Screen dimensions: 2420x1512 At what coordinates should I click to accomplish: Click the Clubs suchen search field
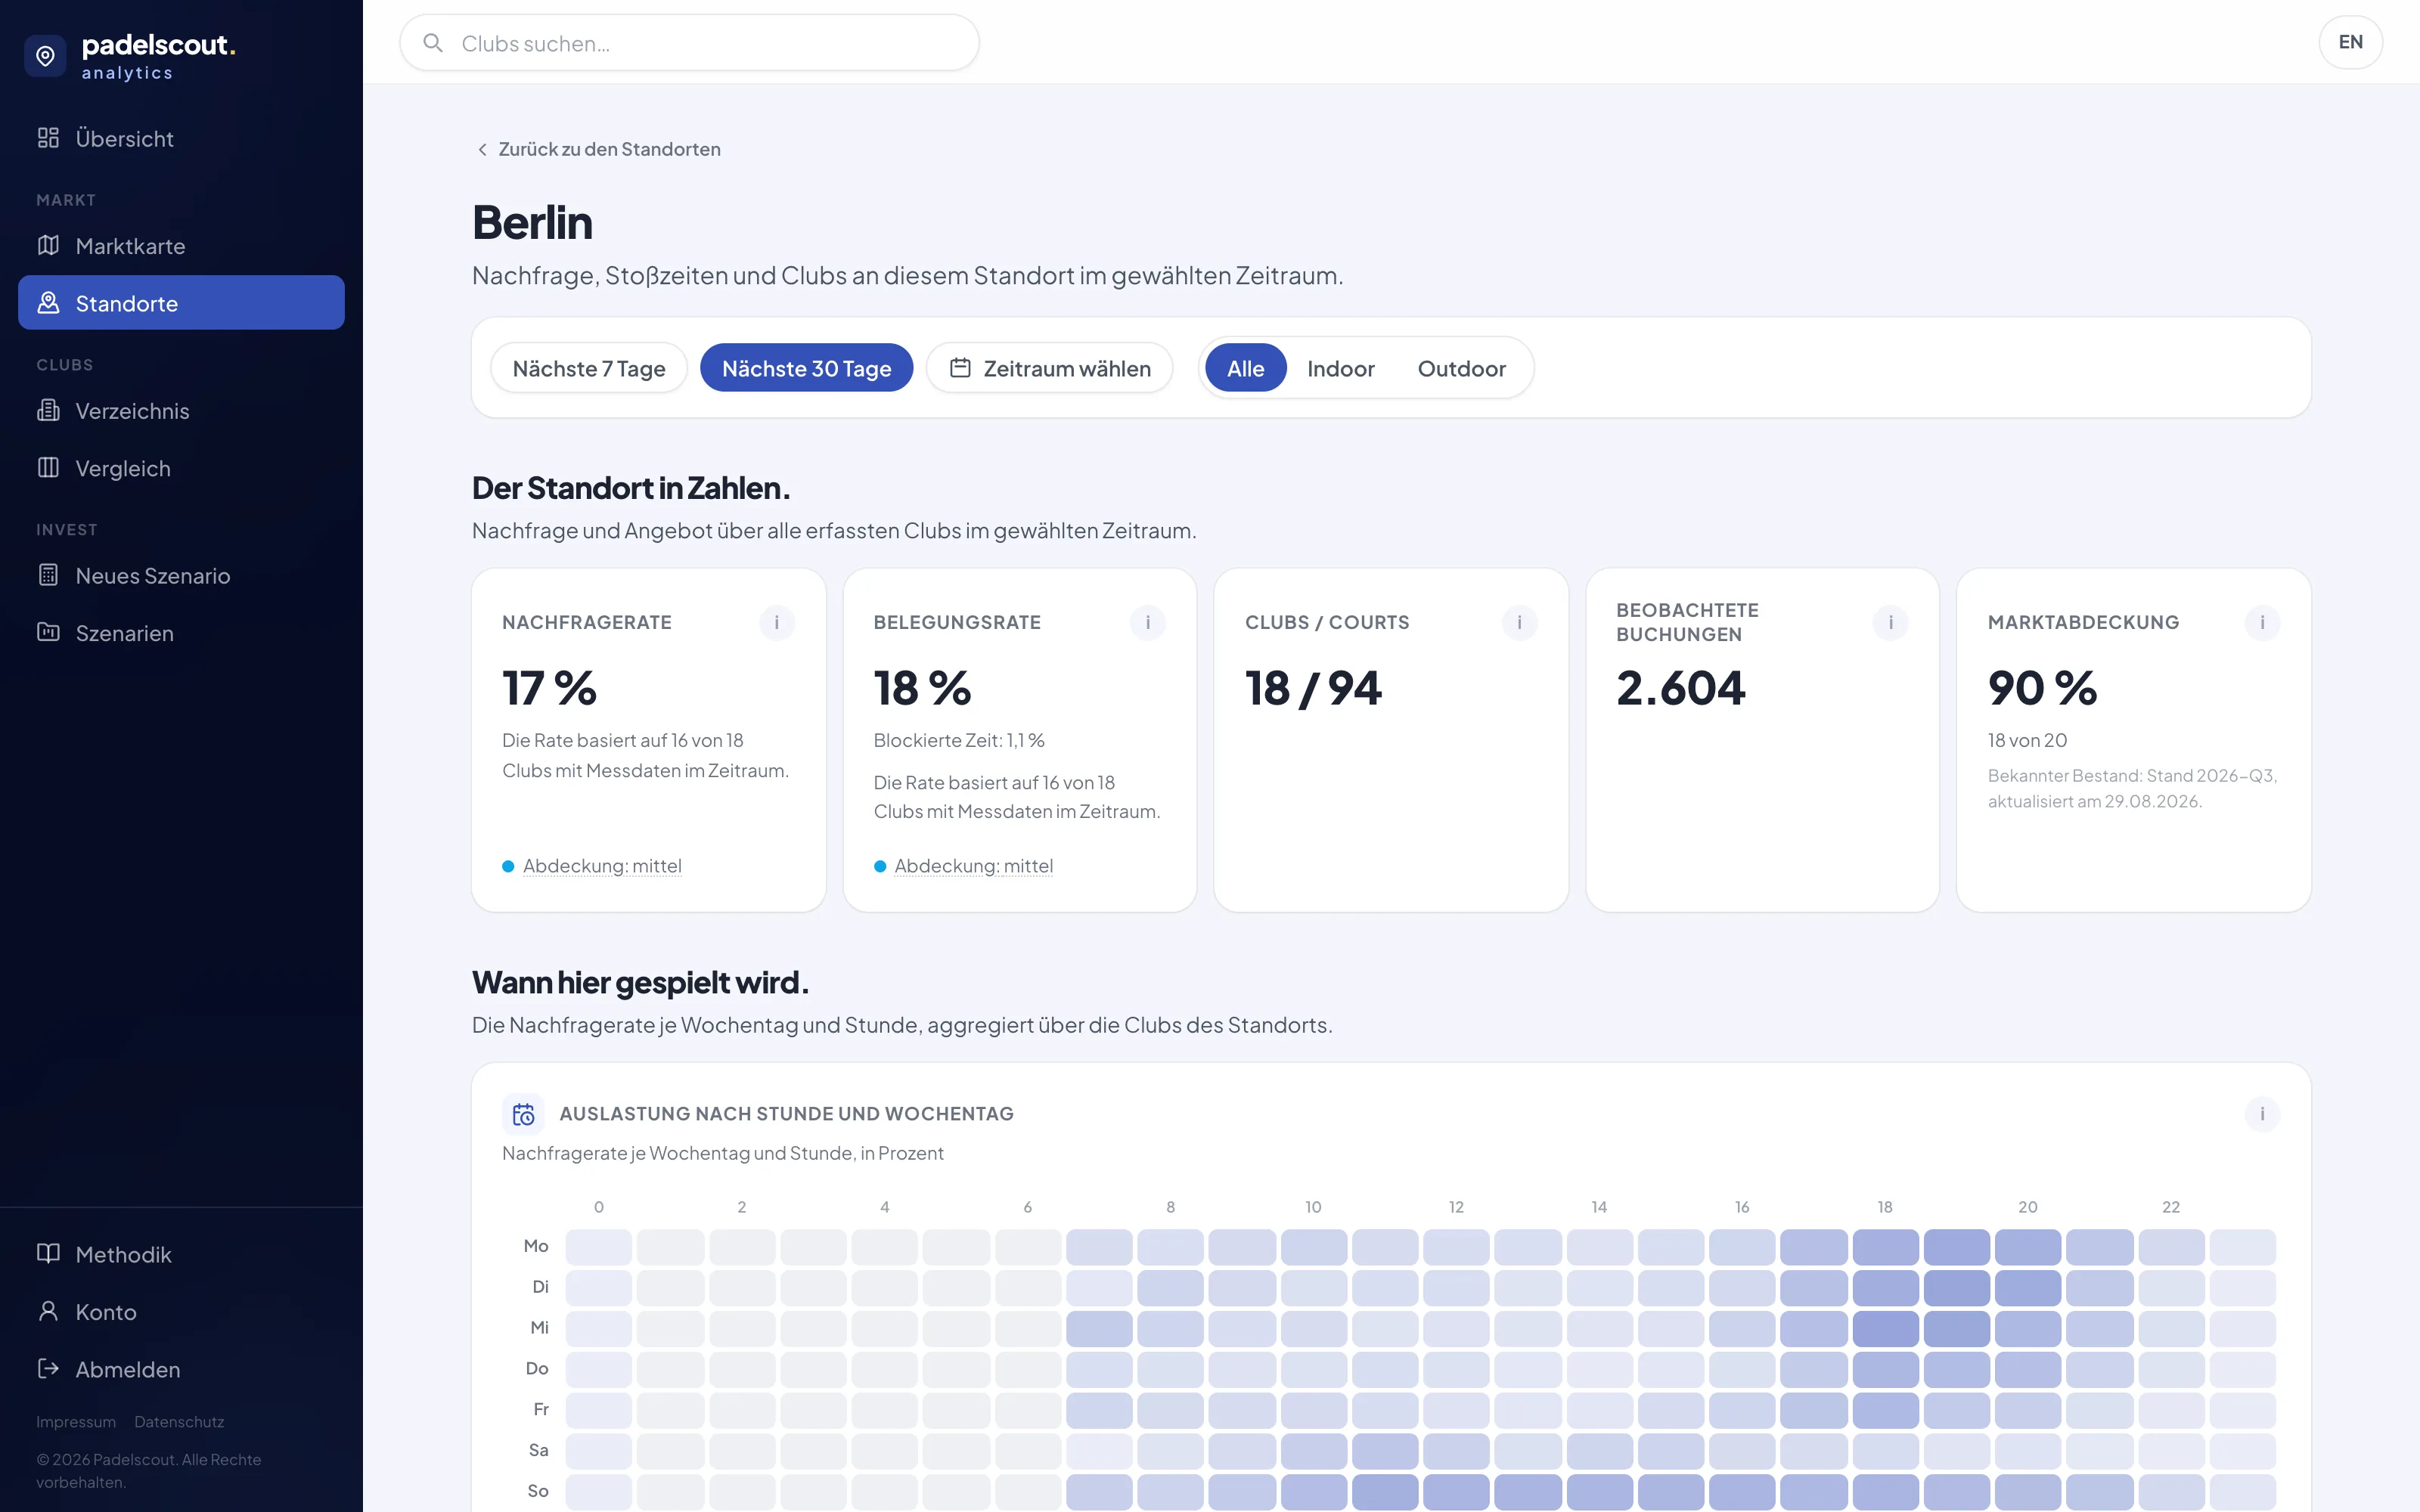(689, 43)
